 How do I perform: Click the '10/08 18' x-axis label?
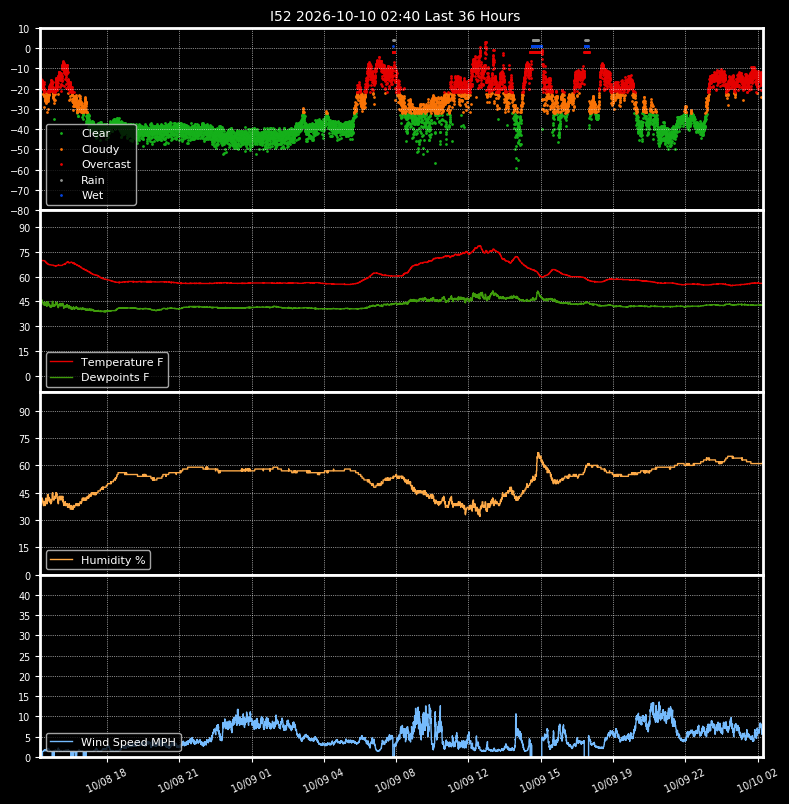(106, 780)
